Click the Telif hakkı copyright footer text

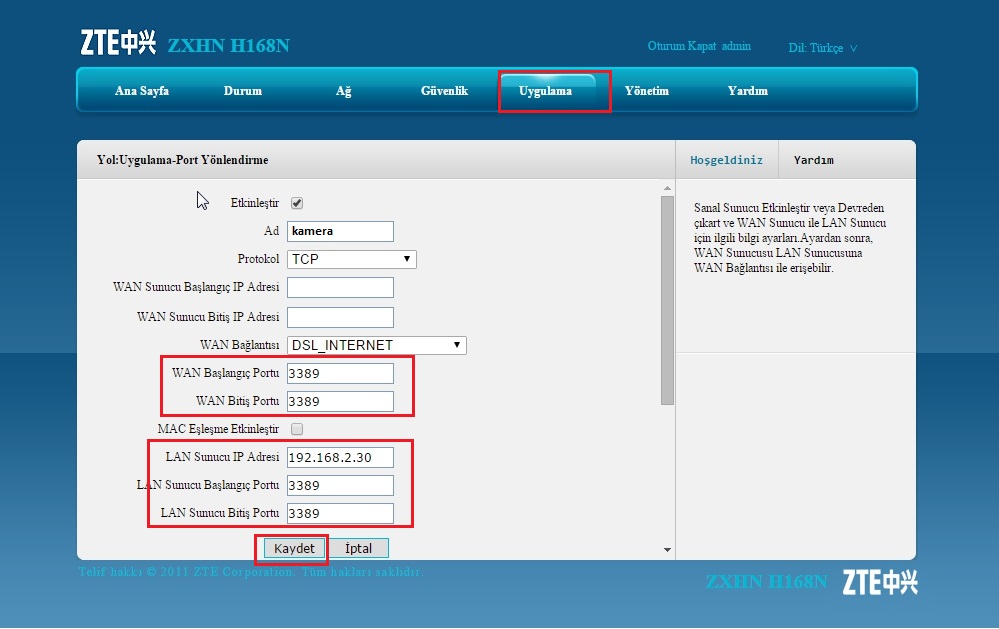tap(250, 572)
